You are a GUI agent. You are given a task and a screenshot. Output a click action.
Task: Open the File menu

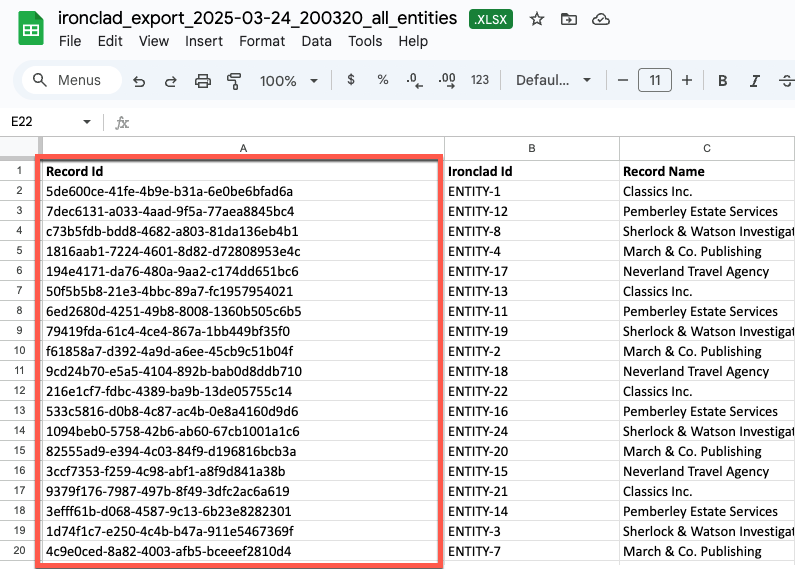tap(70, 41)
